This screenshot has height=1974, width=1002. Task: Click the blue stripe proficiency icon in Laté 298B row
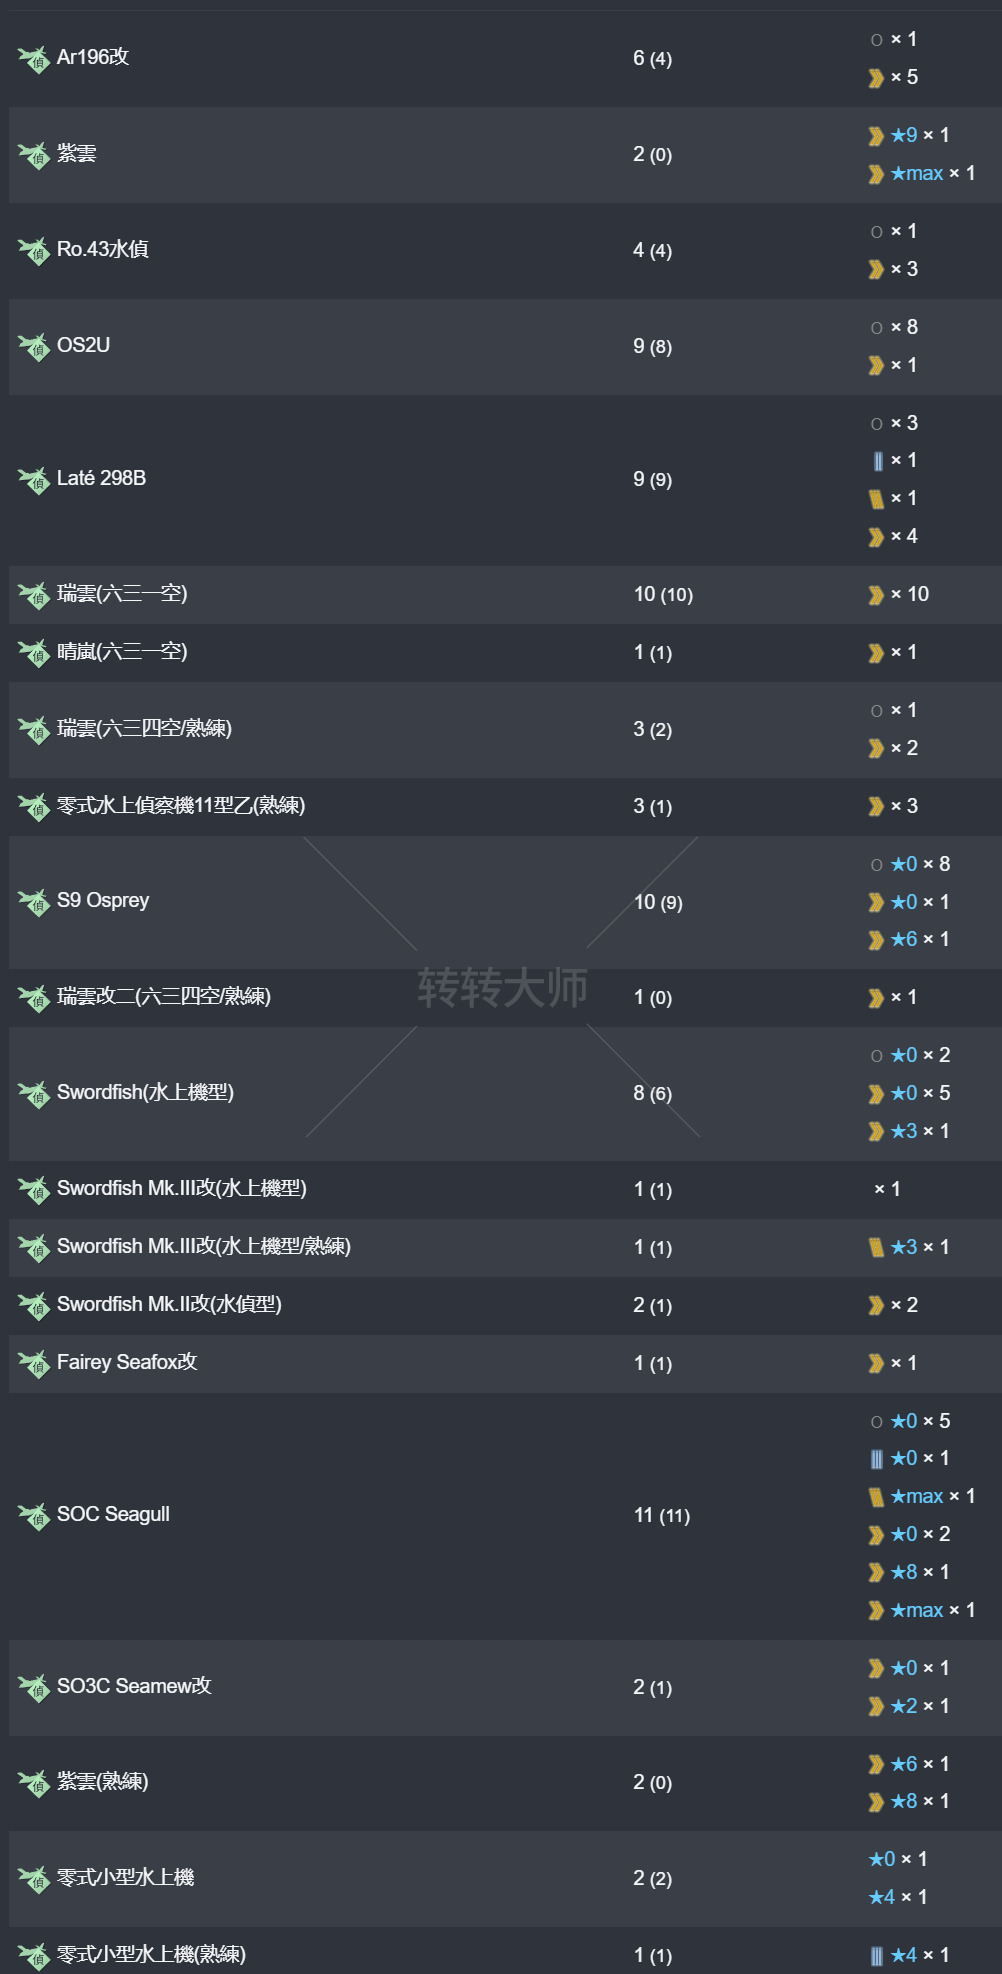point(877,461)
